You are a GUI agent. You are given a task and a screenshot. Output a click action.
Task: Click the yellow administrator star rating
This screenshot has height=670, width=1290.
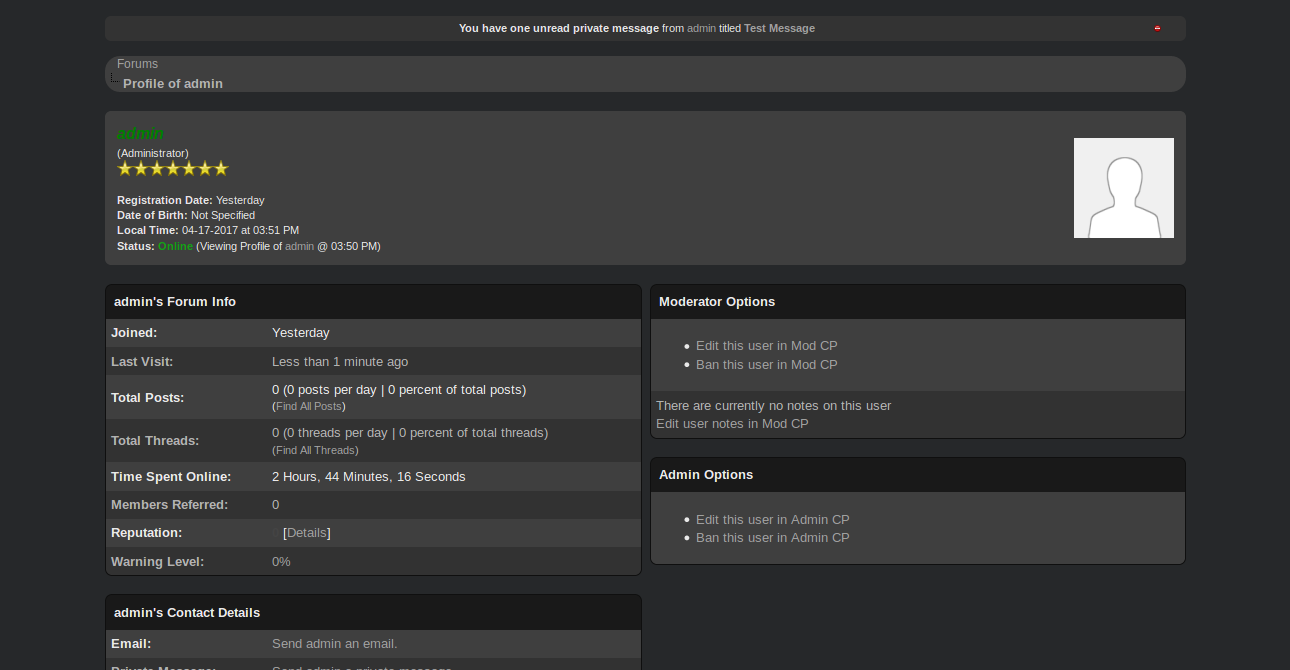[x=173, y=169]
